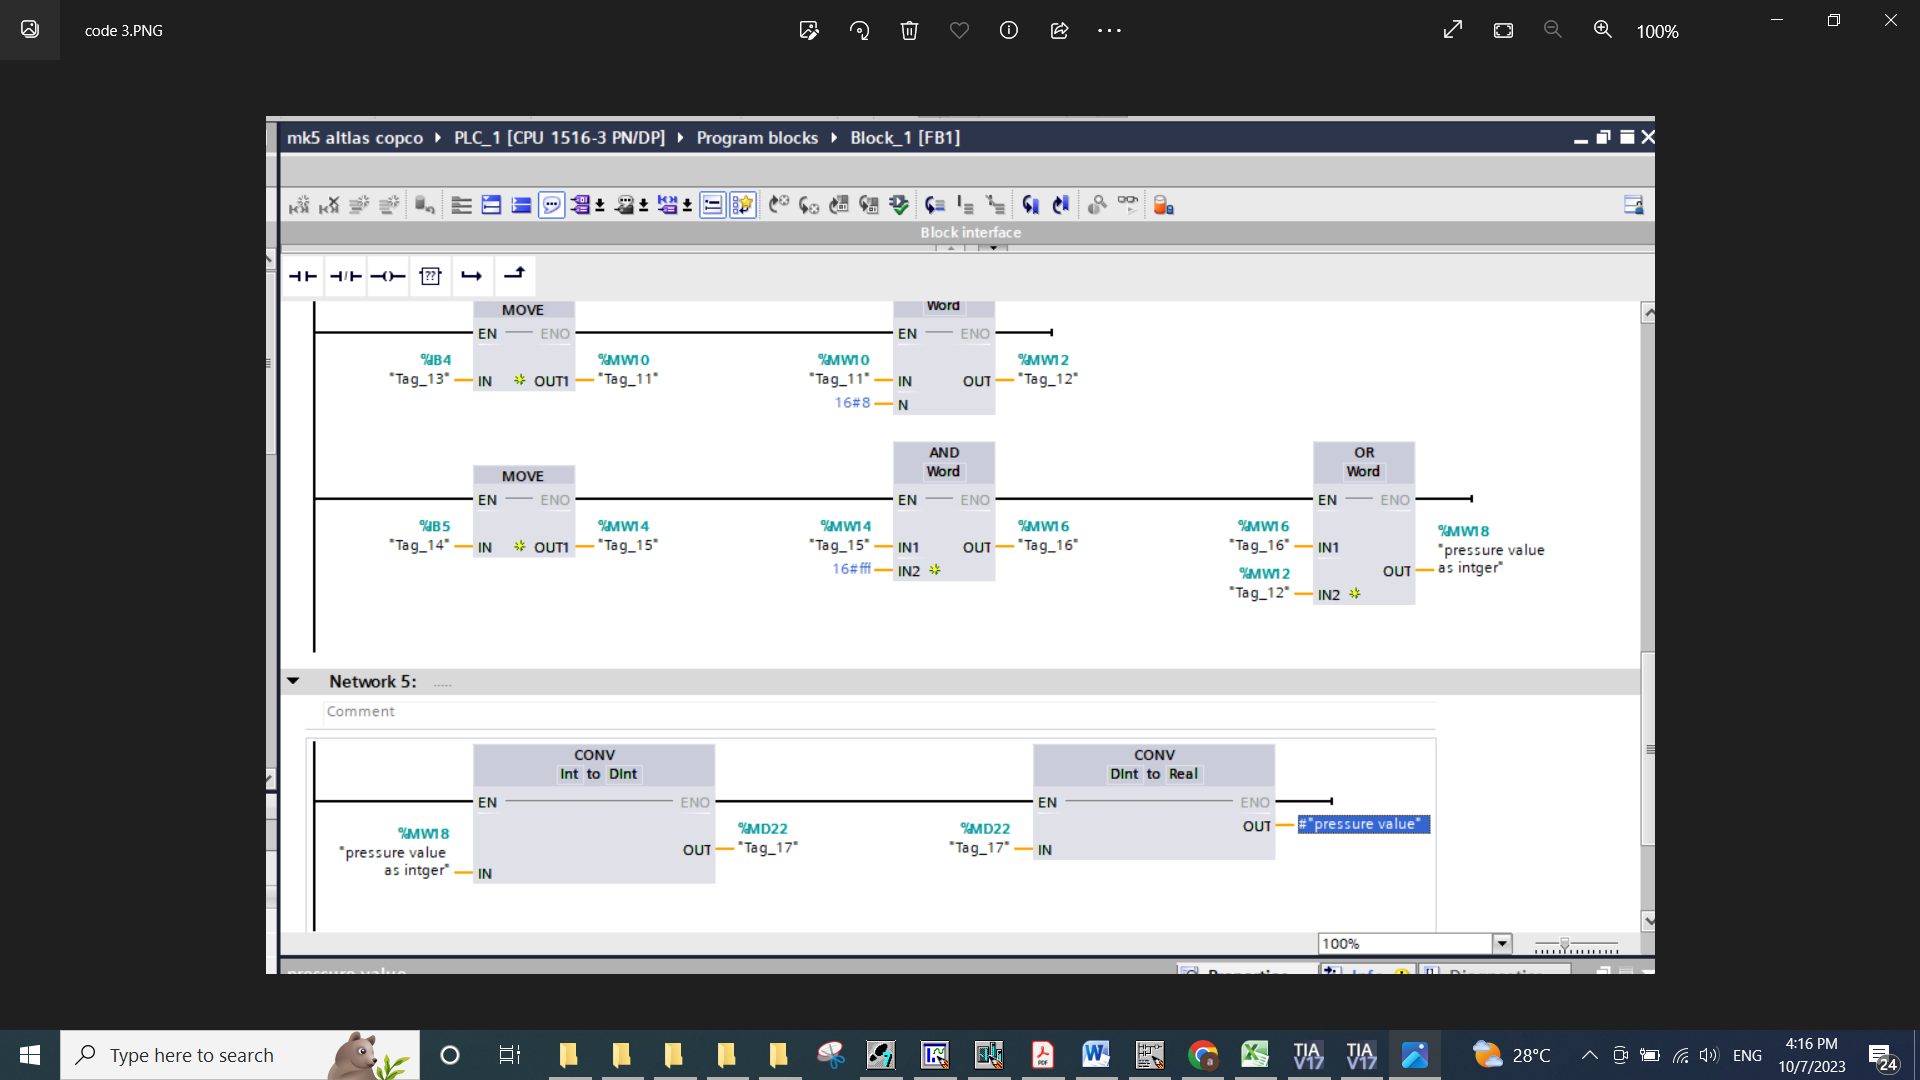Toggle the Windows Task View button
The height and width of the screenshot is (1080, 1920).
tap(509, 1054)
